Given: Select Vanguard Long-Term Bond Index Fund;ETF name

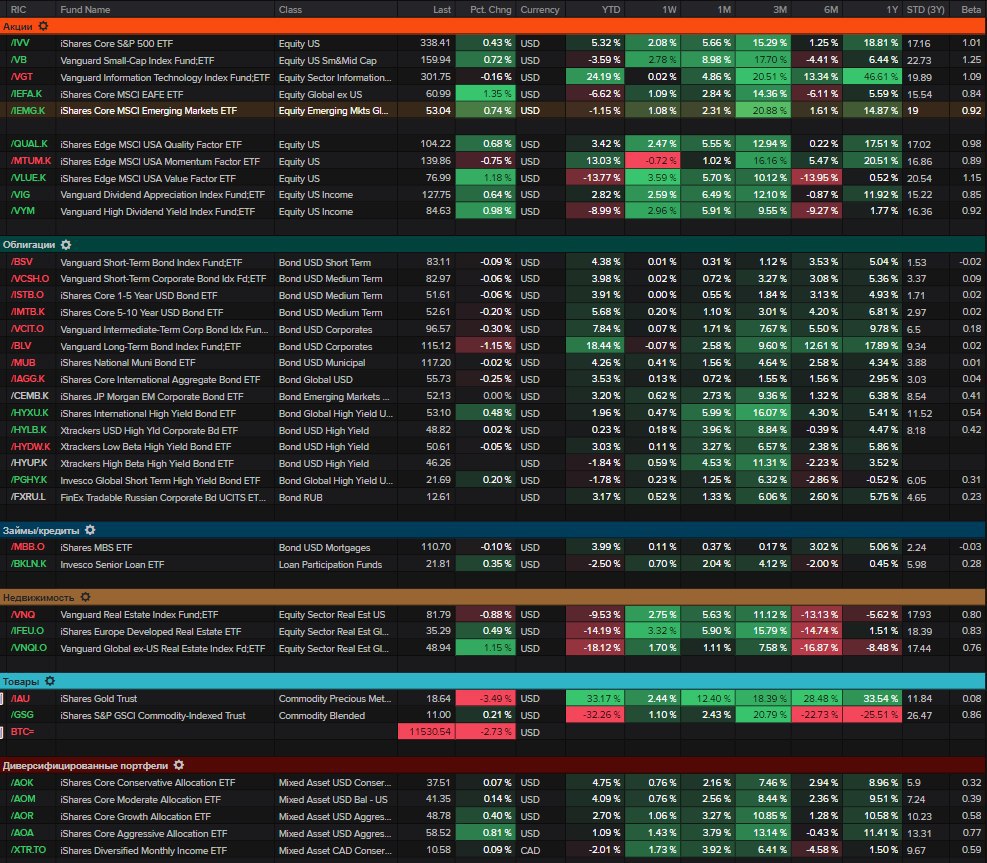Looking at the screenshot, I should pos(150,346).
